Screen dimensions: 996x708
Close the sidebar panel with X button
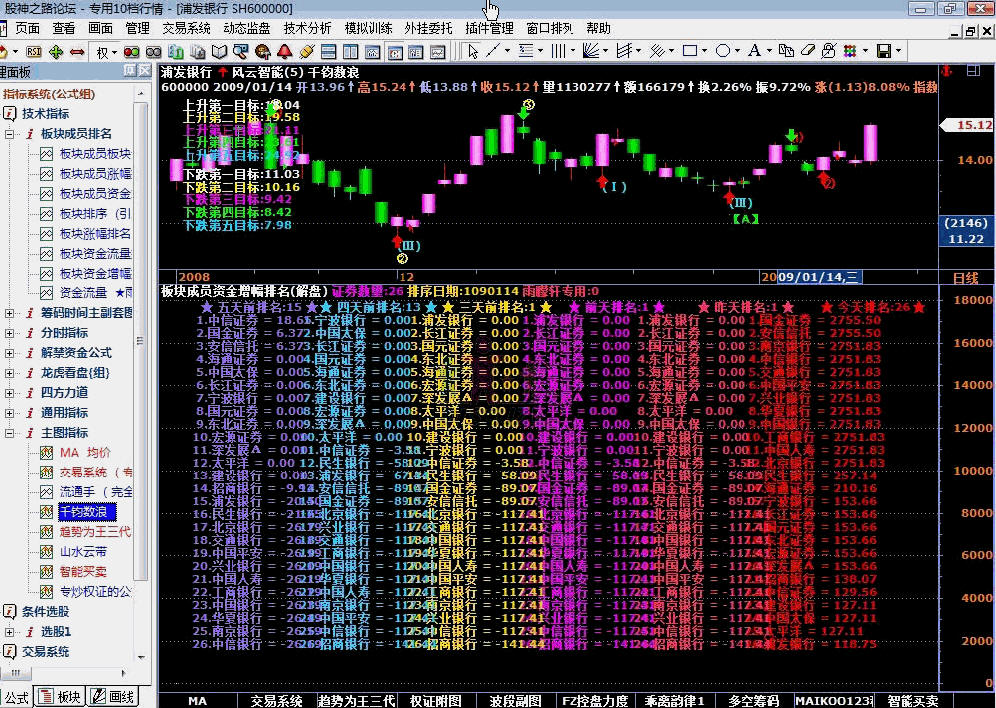coord(144,71)
